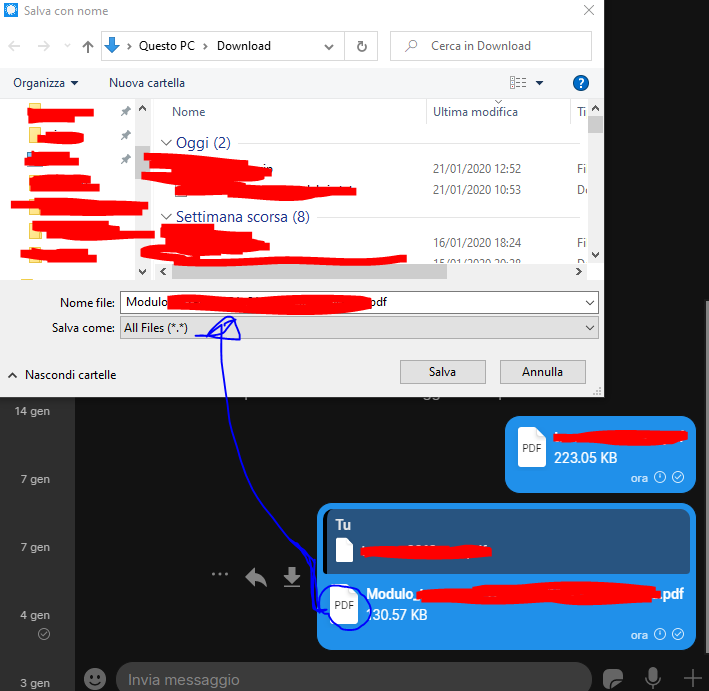
Task: Add attachment with the plus icon
Action: pos(692,678)
